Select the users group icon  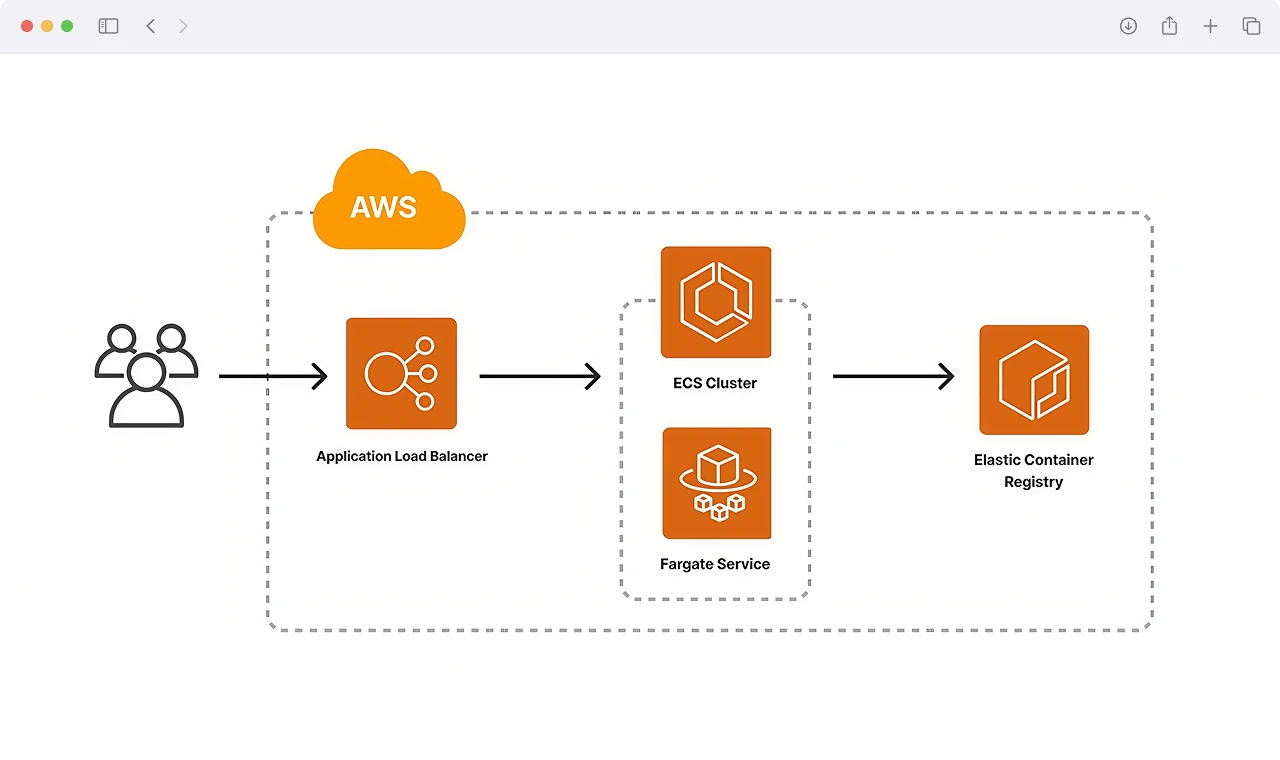146,376
